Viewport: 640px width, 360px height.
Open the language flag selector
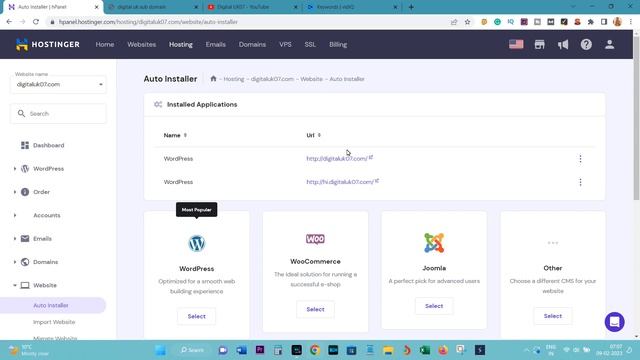click(516, 44)
